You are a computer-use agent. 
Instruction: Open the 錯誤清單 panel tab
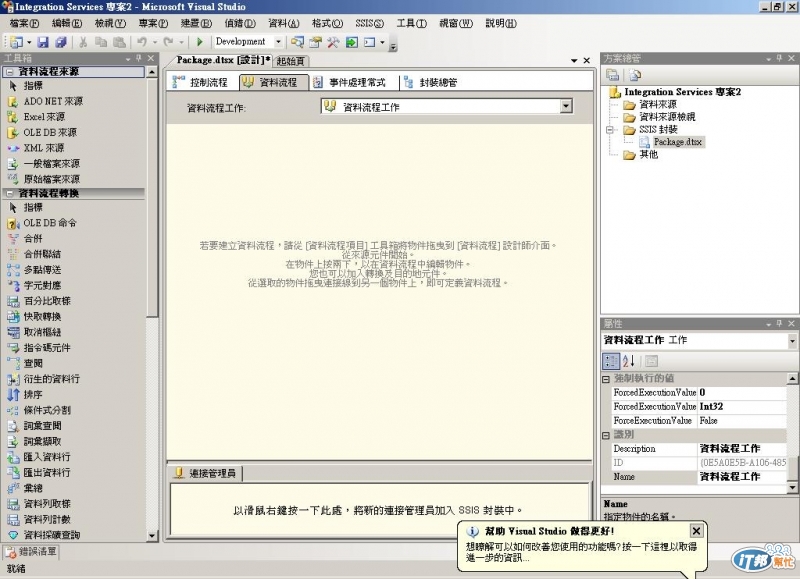click(x=32, y=551)
